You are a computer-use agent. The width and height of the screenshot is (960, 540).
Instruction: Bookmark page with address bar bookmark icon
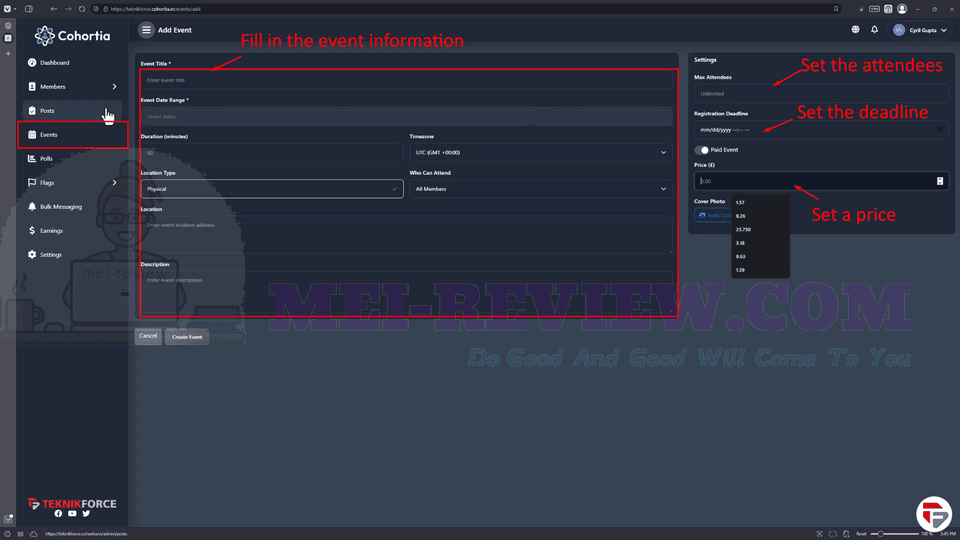(x=836, y=9)
